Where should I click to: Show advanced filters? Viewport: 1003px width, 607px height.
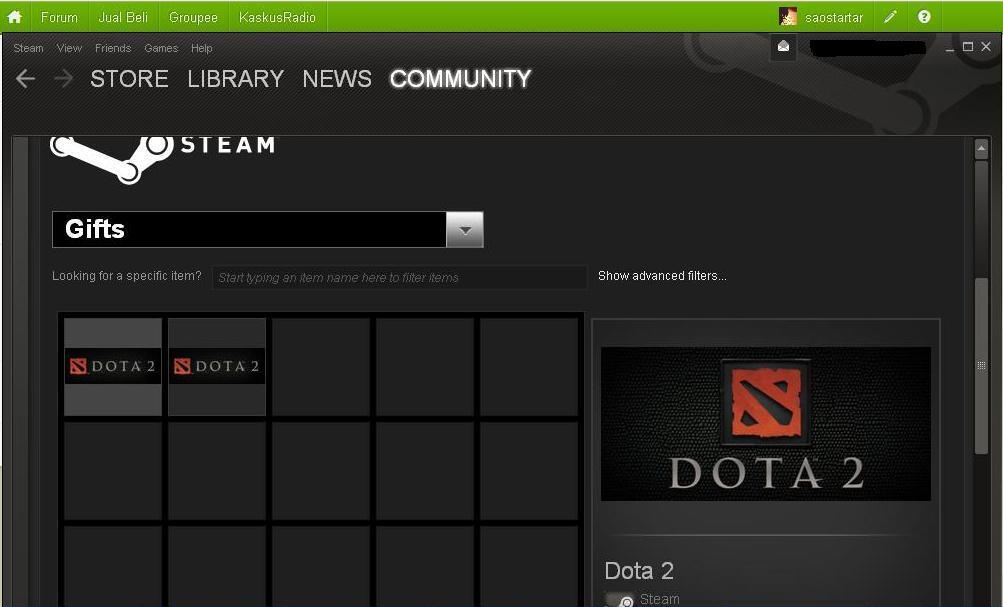click(x=662, y=276)
